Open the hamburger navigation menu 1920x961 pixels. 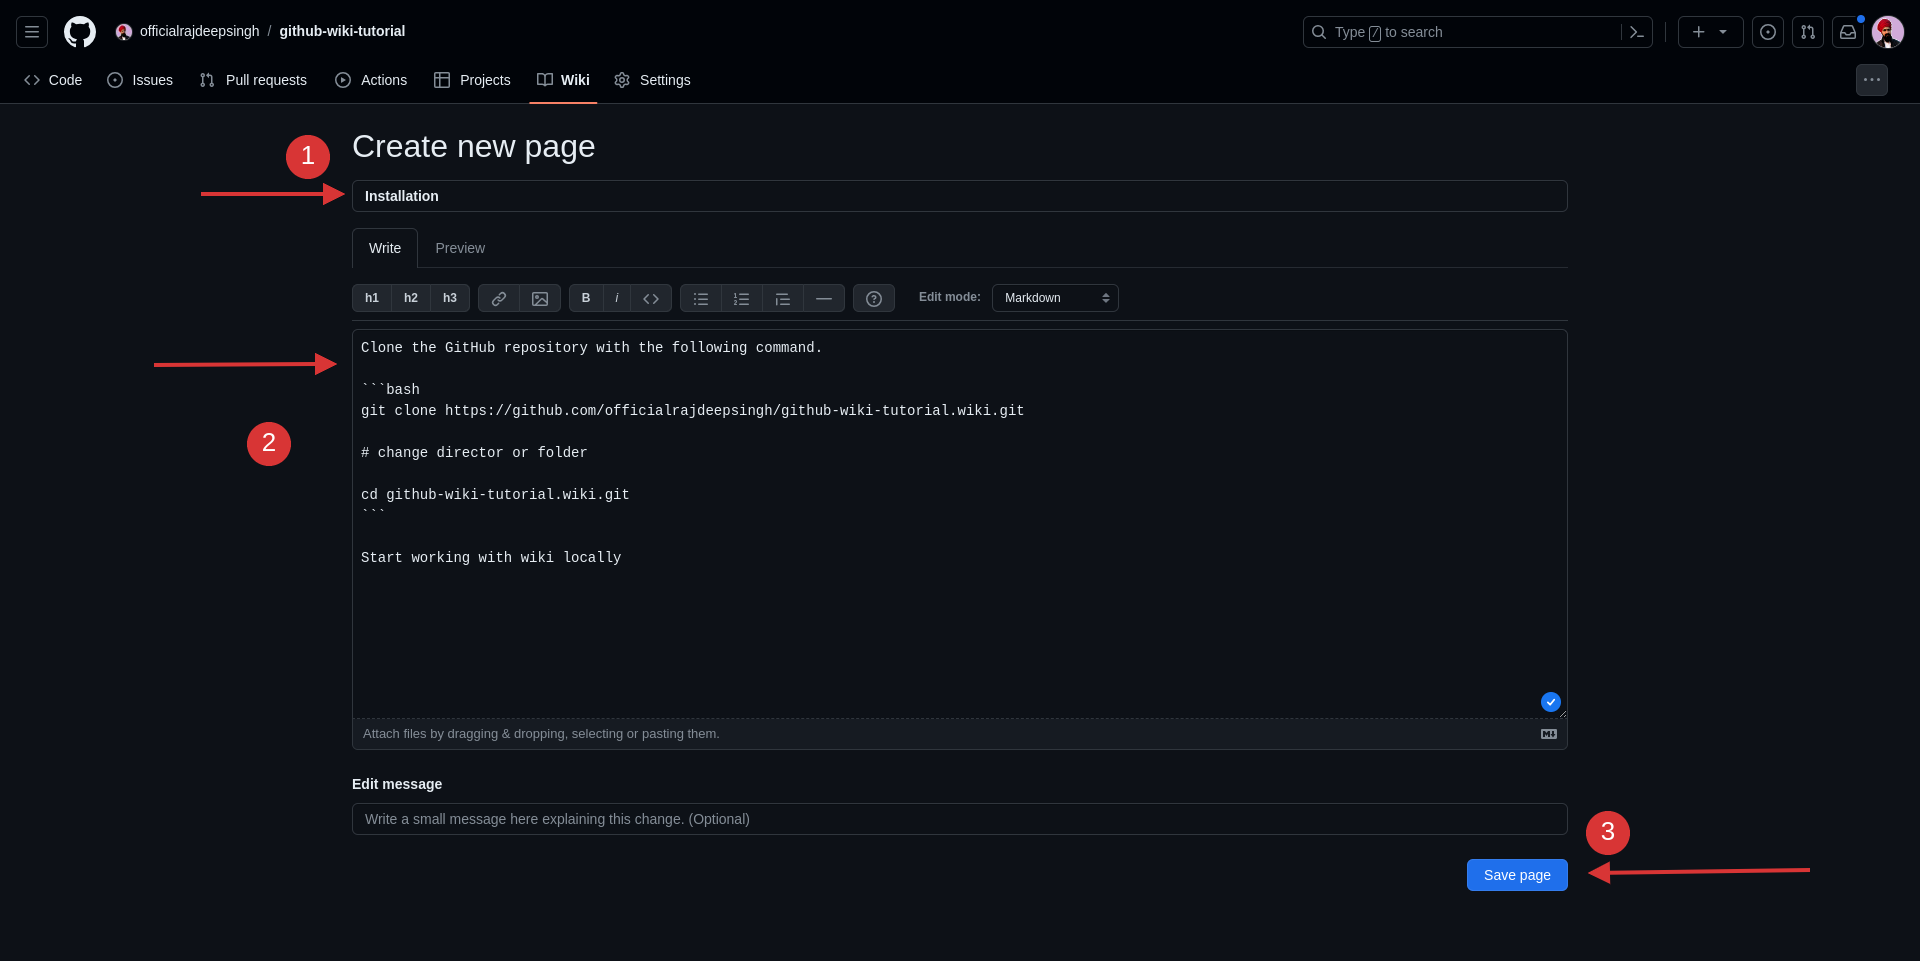point(32,32)
